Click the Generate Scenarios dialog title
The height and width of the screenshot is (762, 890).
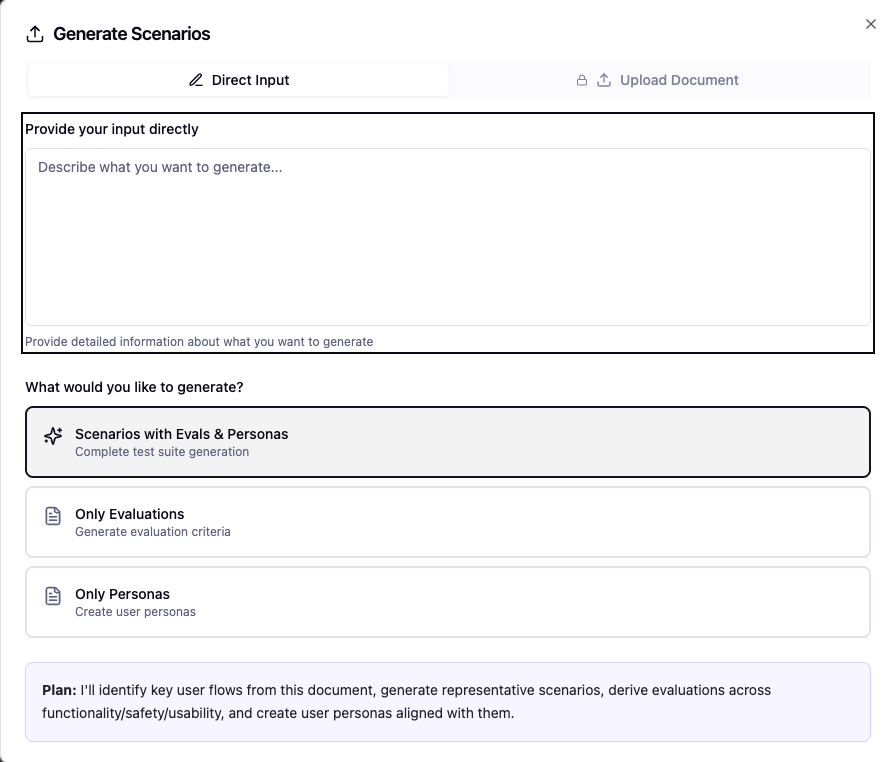coord(131,33)
